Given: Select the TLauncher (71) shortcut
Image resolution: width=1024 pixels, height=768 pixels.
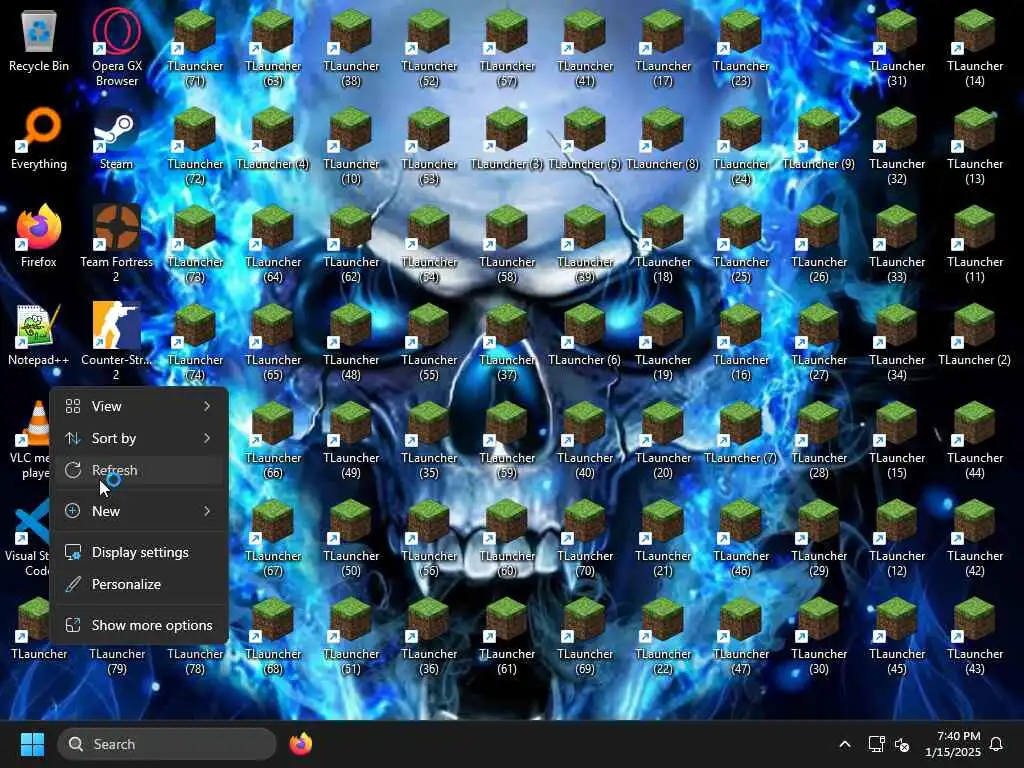Looking at the screenshot, I should click(195, 48).
